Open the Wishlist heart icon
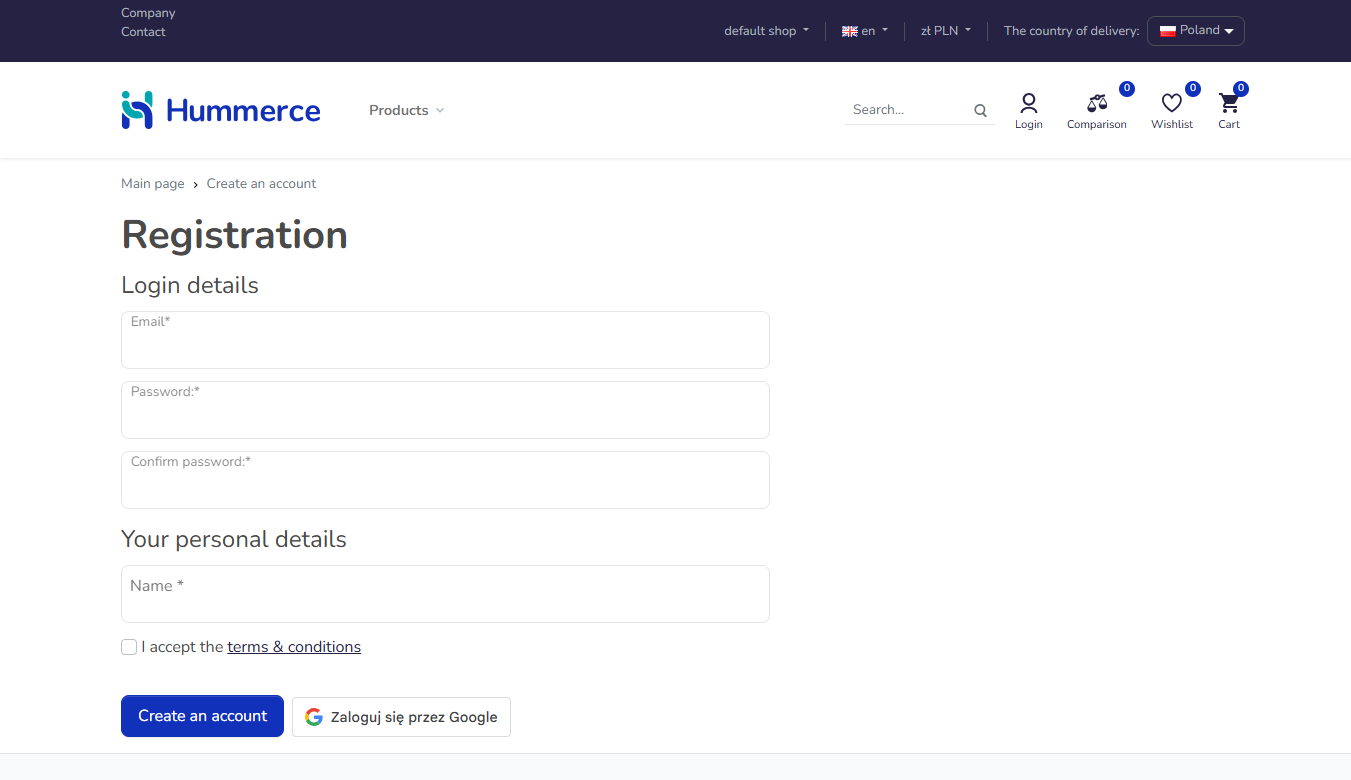This screenshot has height=780, width=1351. point(1172,103)
